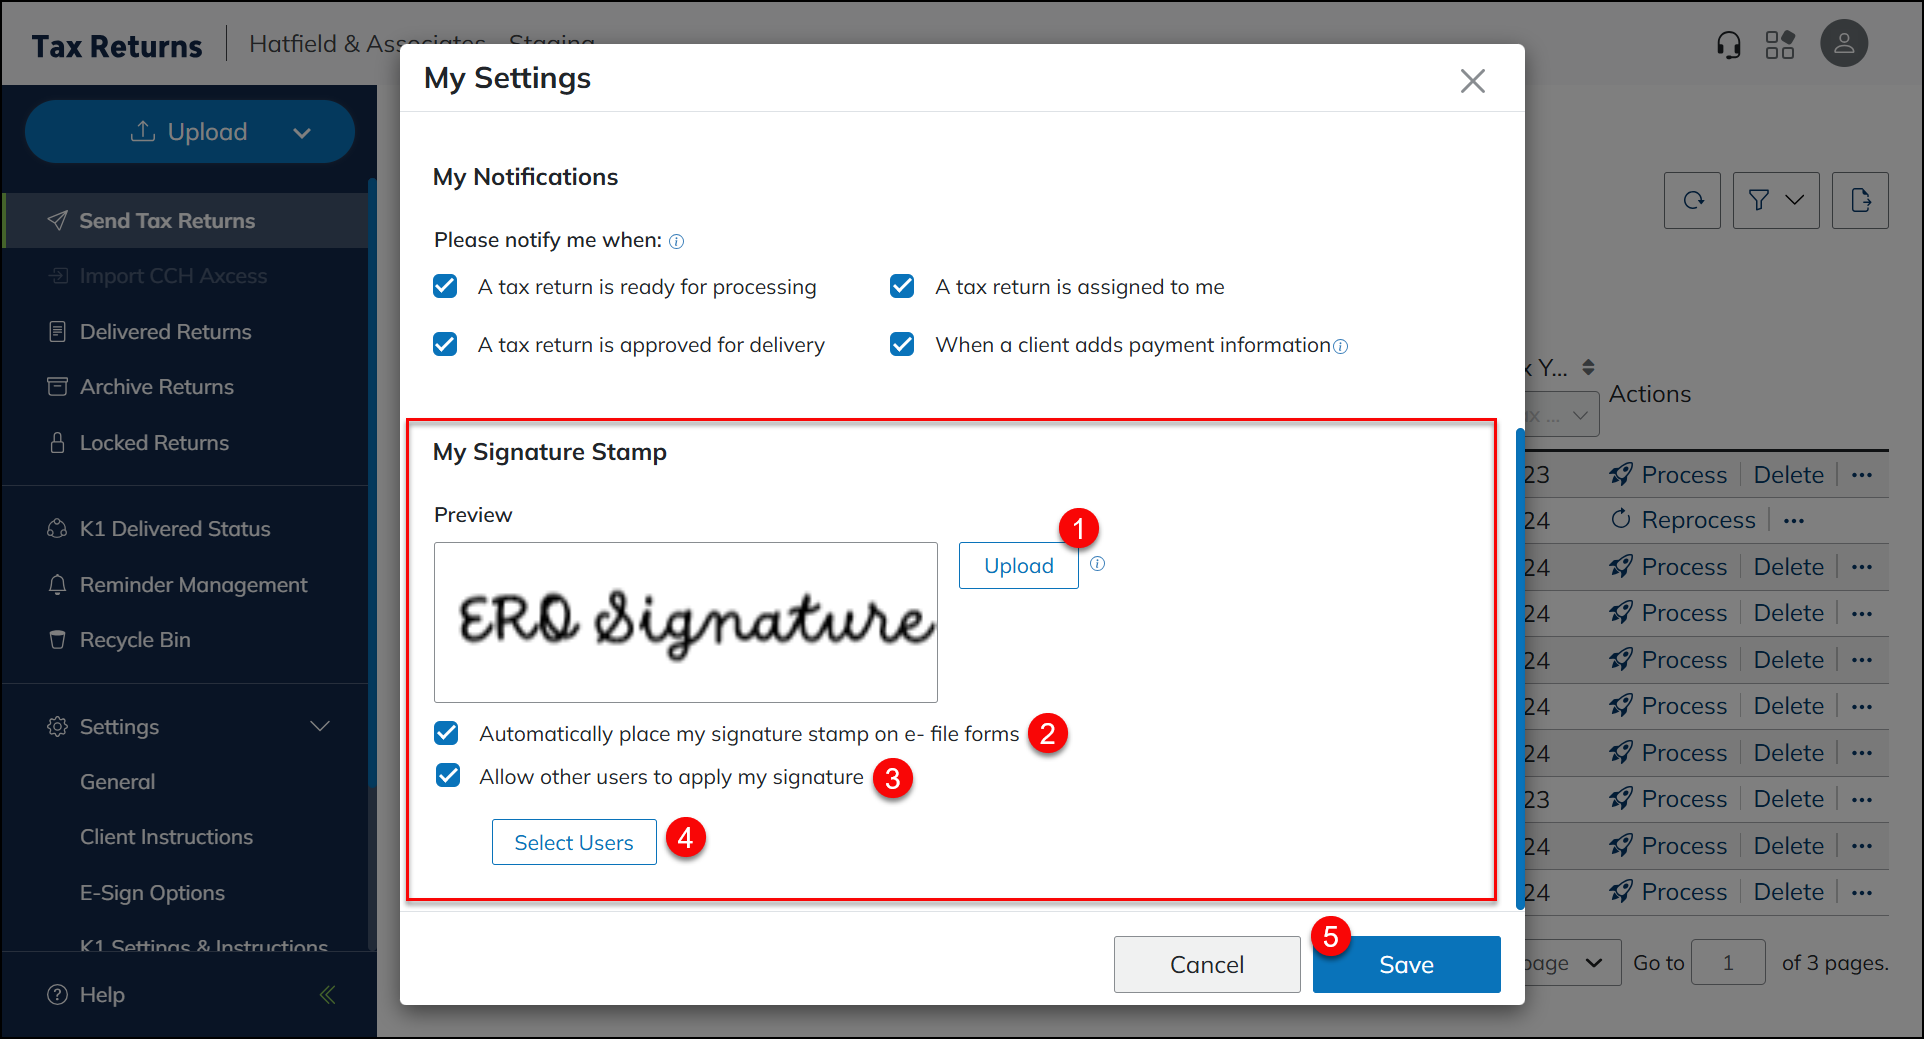1924x1039 pixels.
Task: Open the app switcher grid icon
Action: pos(1780,45)
